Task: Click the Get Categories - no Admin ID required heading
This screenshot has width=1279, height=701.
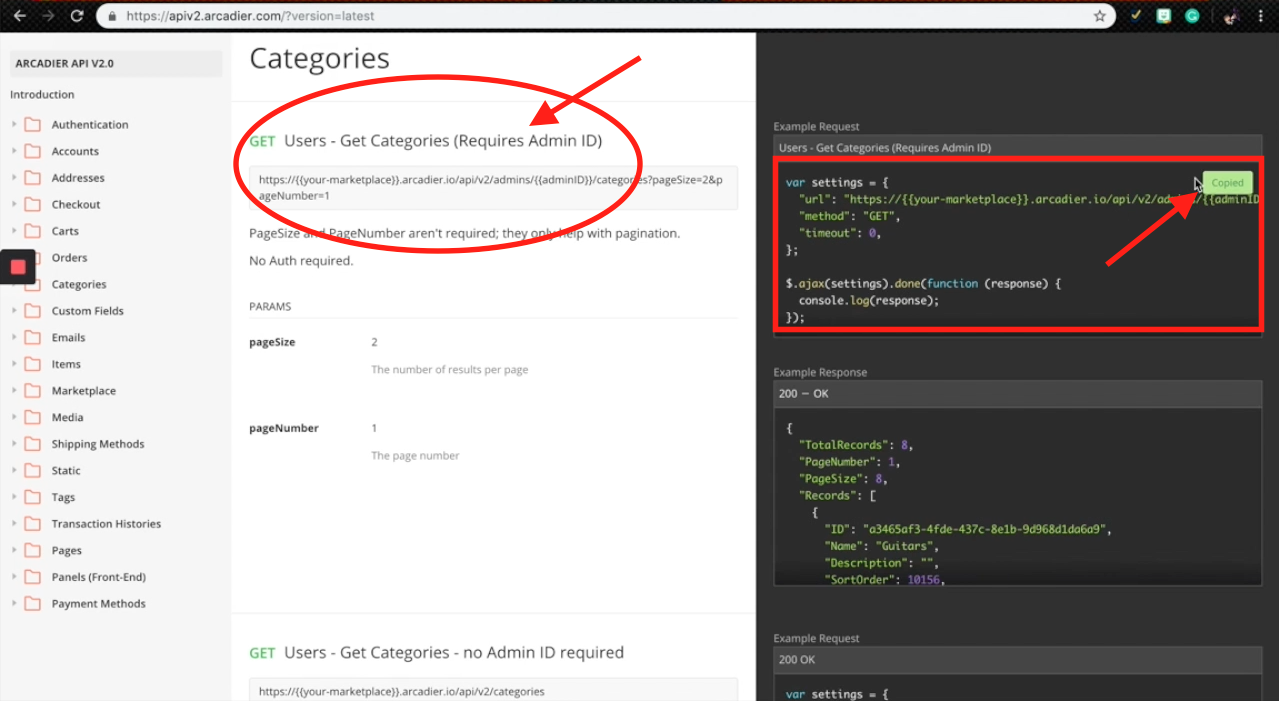Action: [454, 653]
